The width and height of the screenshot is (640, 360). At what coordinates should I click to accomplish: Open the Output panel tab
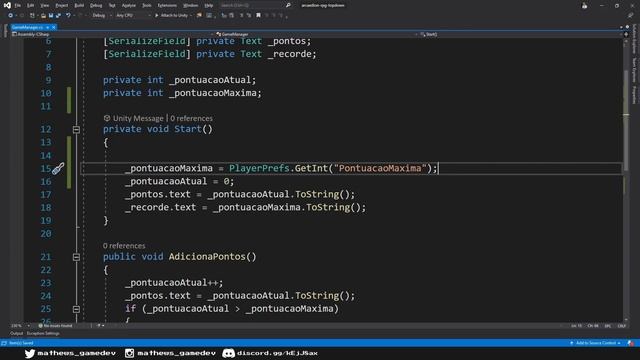(x=16, y=333)
